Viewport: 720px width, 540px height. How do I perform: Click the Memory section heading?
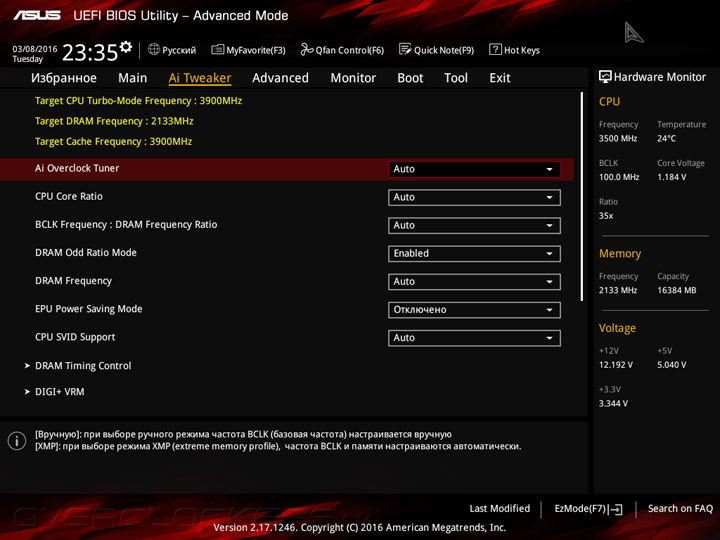(x=620, y=253)
